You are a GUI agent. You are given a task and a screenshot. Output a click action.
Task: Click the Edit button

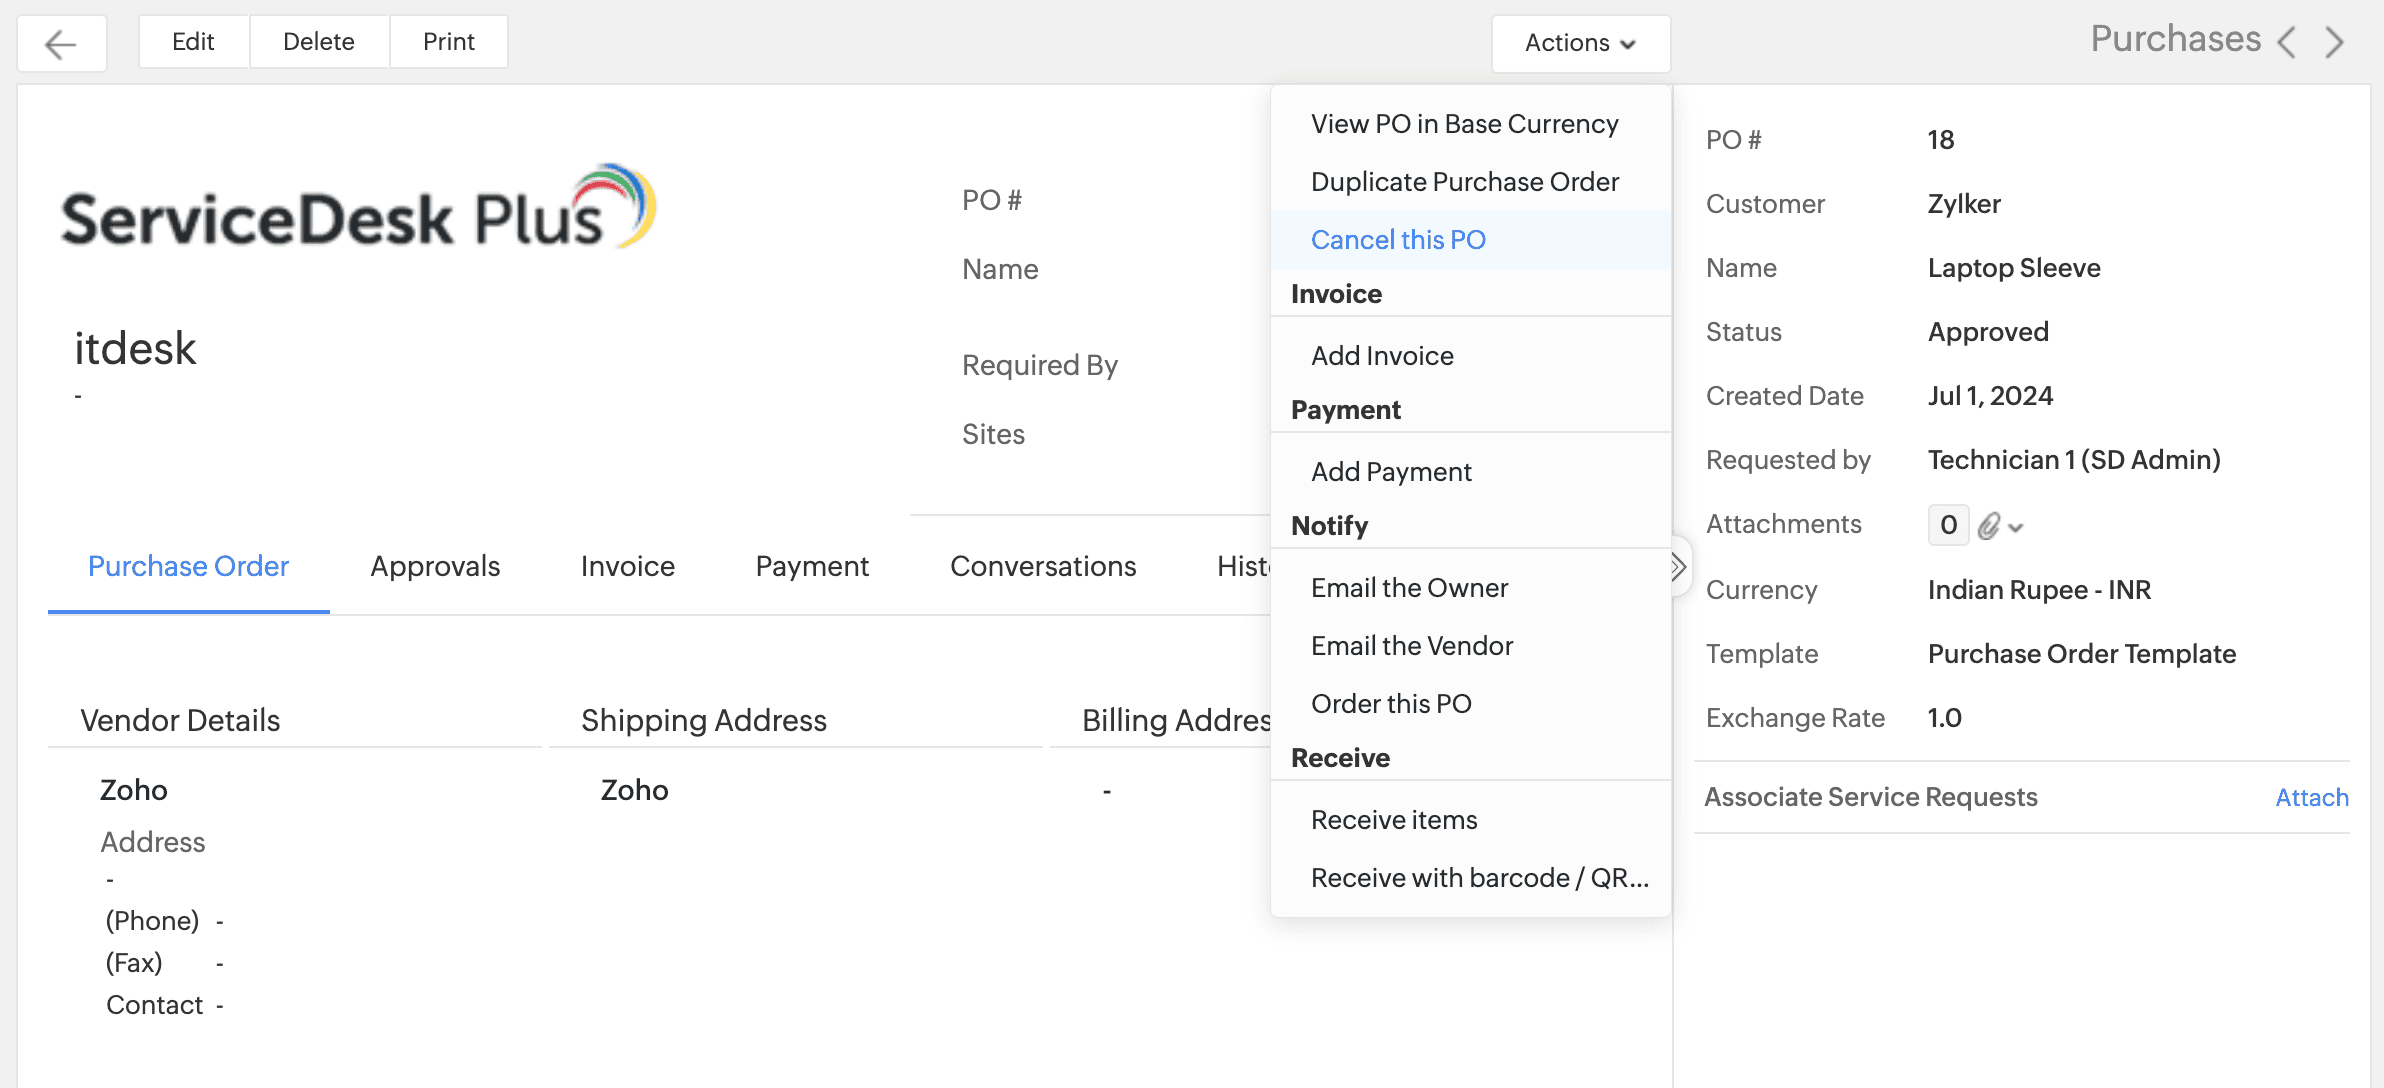coord(193,42)
